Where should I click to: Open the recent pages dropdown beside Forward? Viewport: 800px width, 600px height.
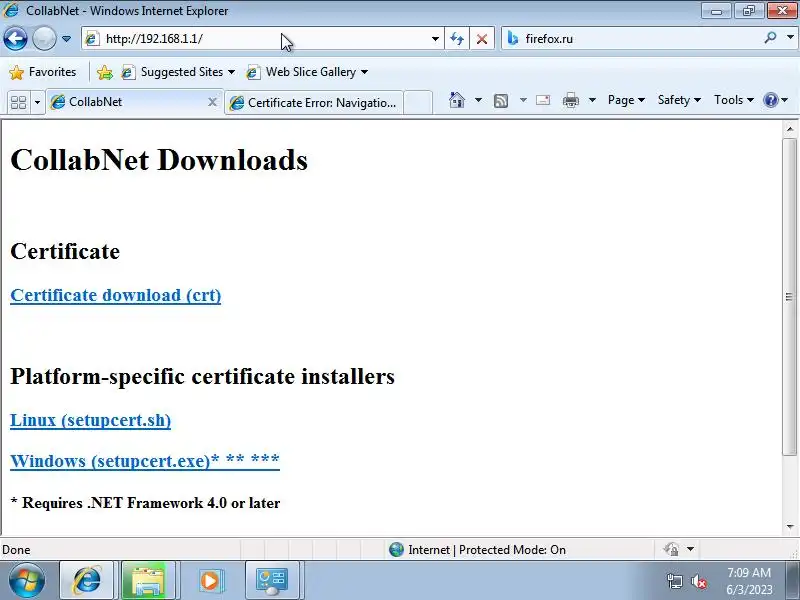pyautogui.click(x=66, y=39)
